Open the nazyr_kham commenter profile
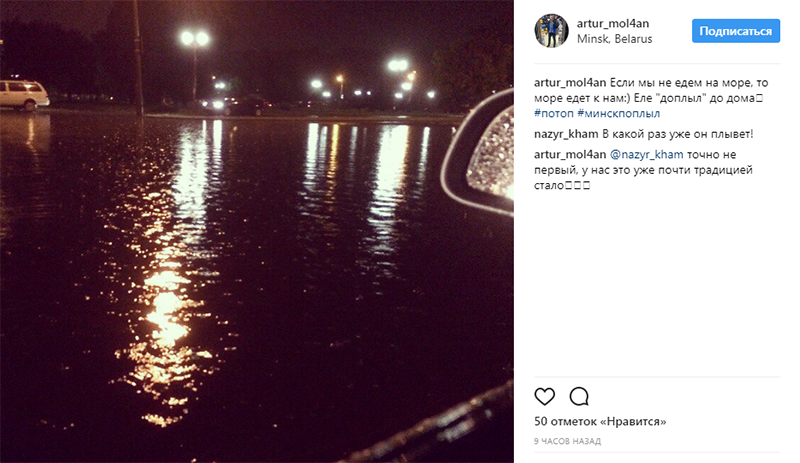Image resolution: width=800 pixels, height=463 pixels. (x=566, y=134)
